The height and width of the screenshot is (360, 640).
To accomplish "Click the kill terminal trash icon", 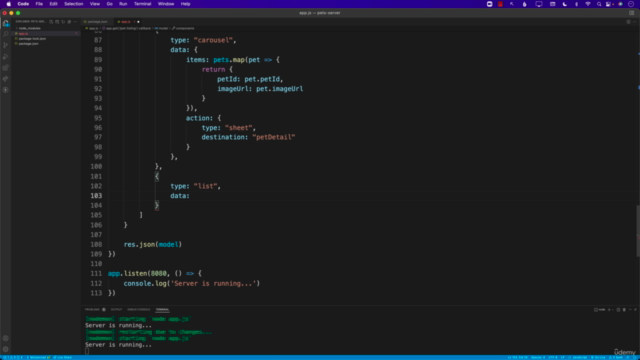I will [624, 310].
